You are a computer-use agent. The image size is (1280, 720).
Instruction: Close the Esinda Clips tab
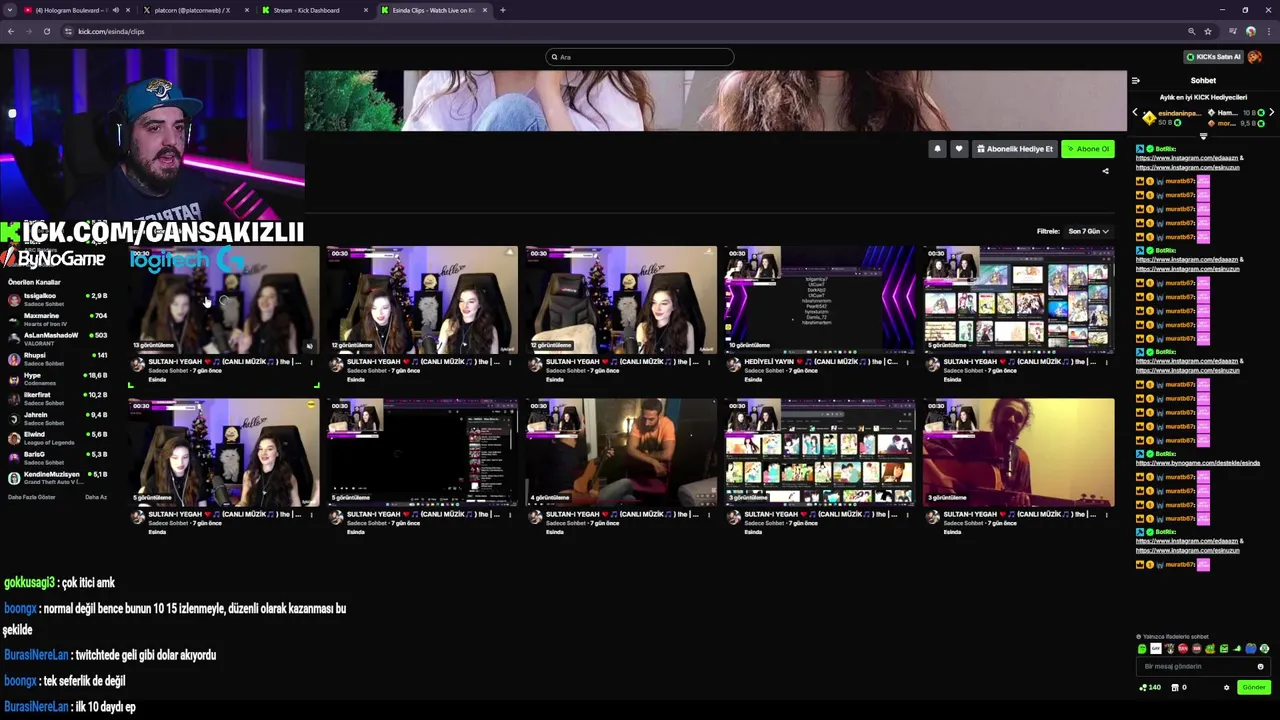[485, 10]
